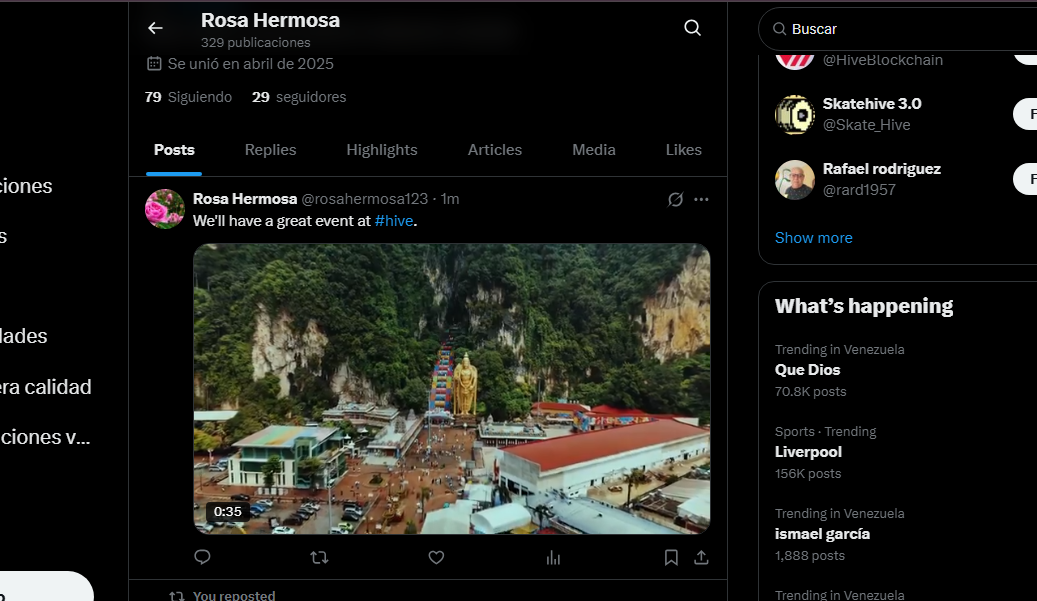Open the Que Dios trending topic
Viewport: 1037px width, 601px height.
coord(808,370)
